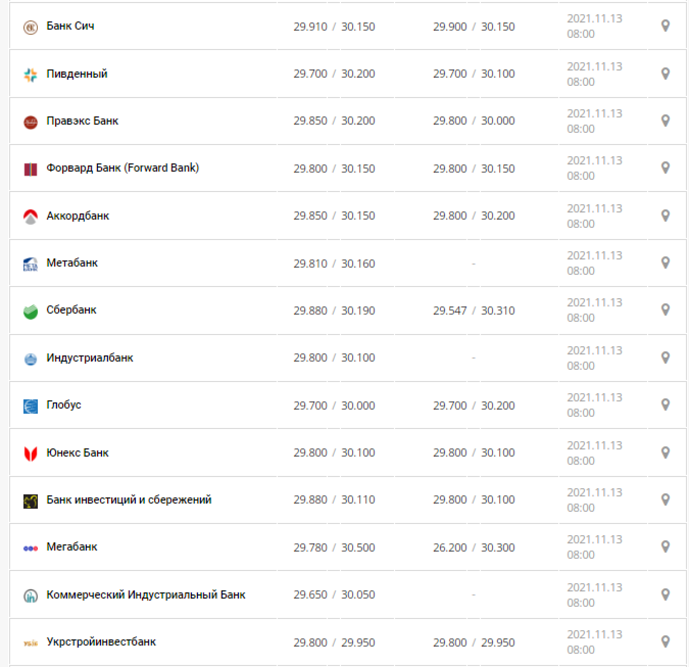Open the Метабанк bank link

72,263
